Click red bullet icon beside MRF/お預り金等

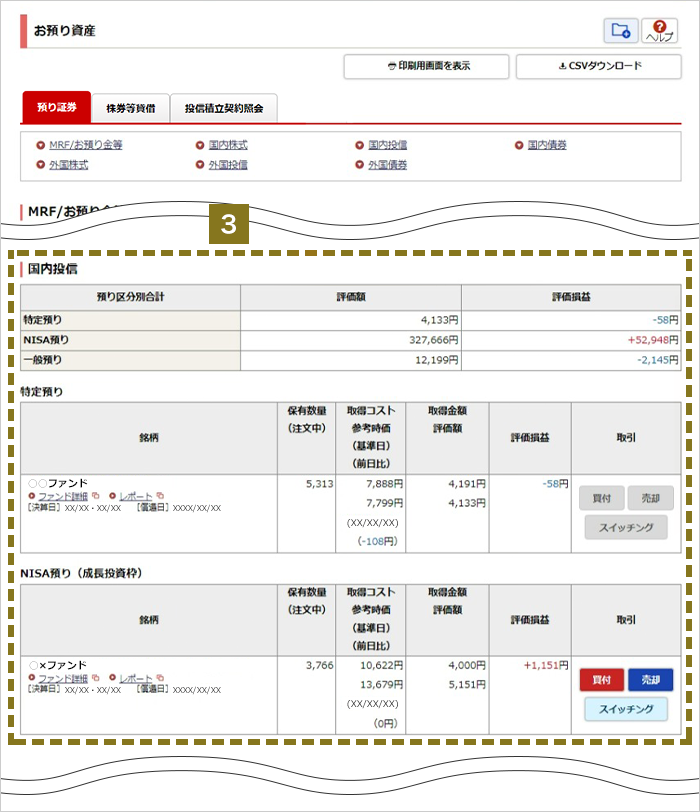(x=40, y=146)
